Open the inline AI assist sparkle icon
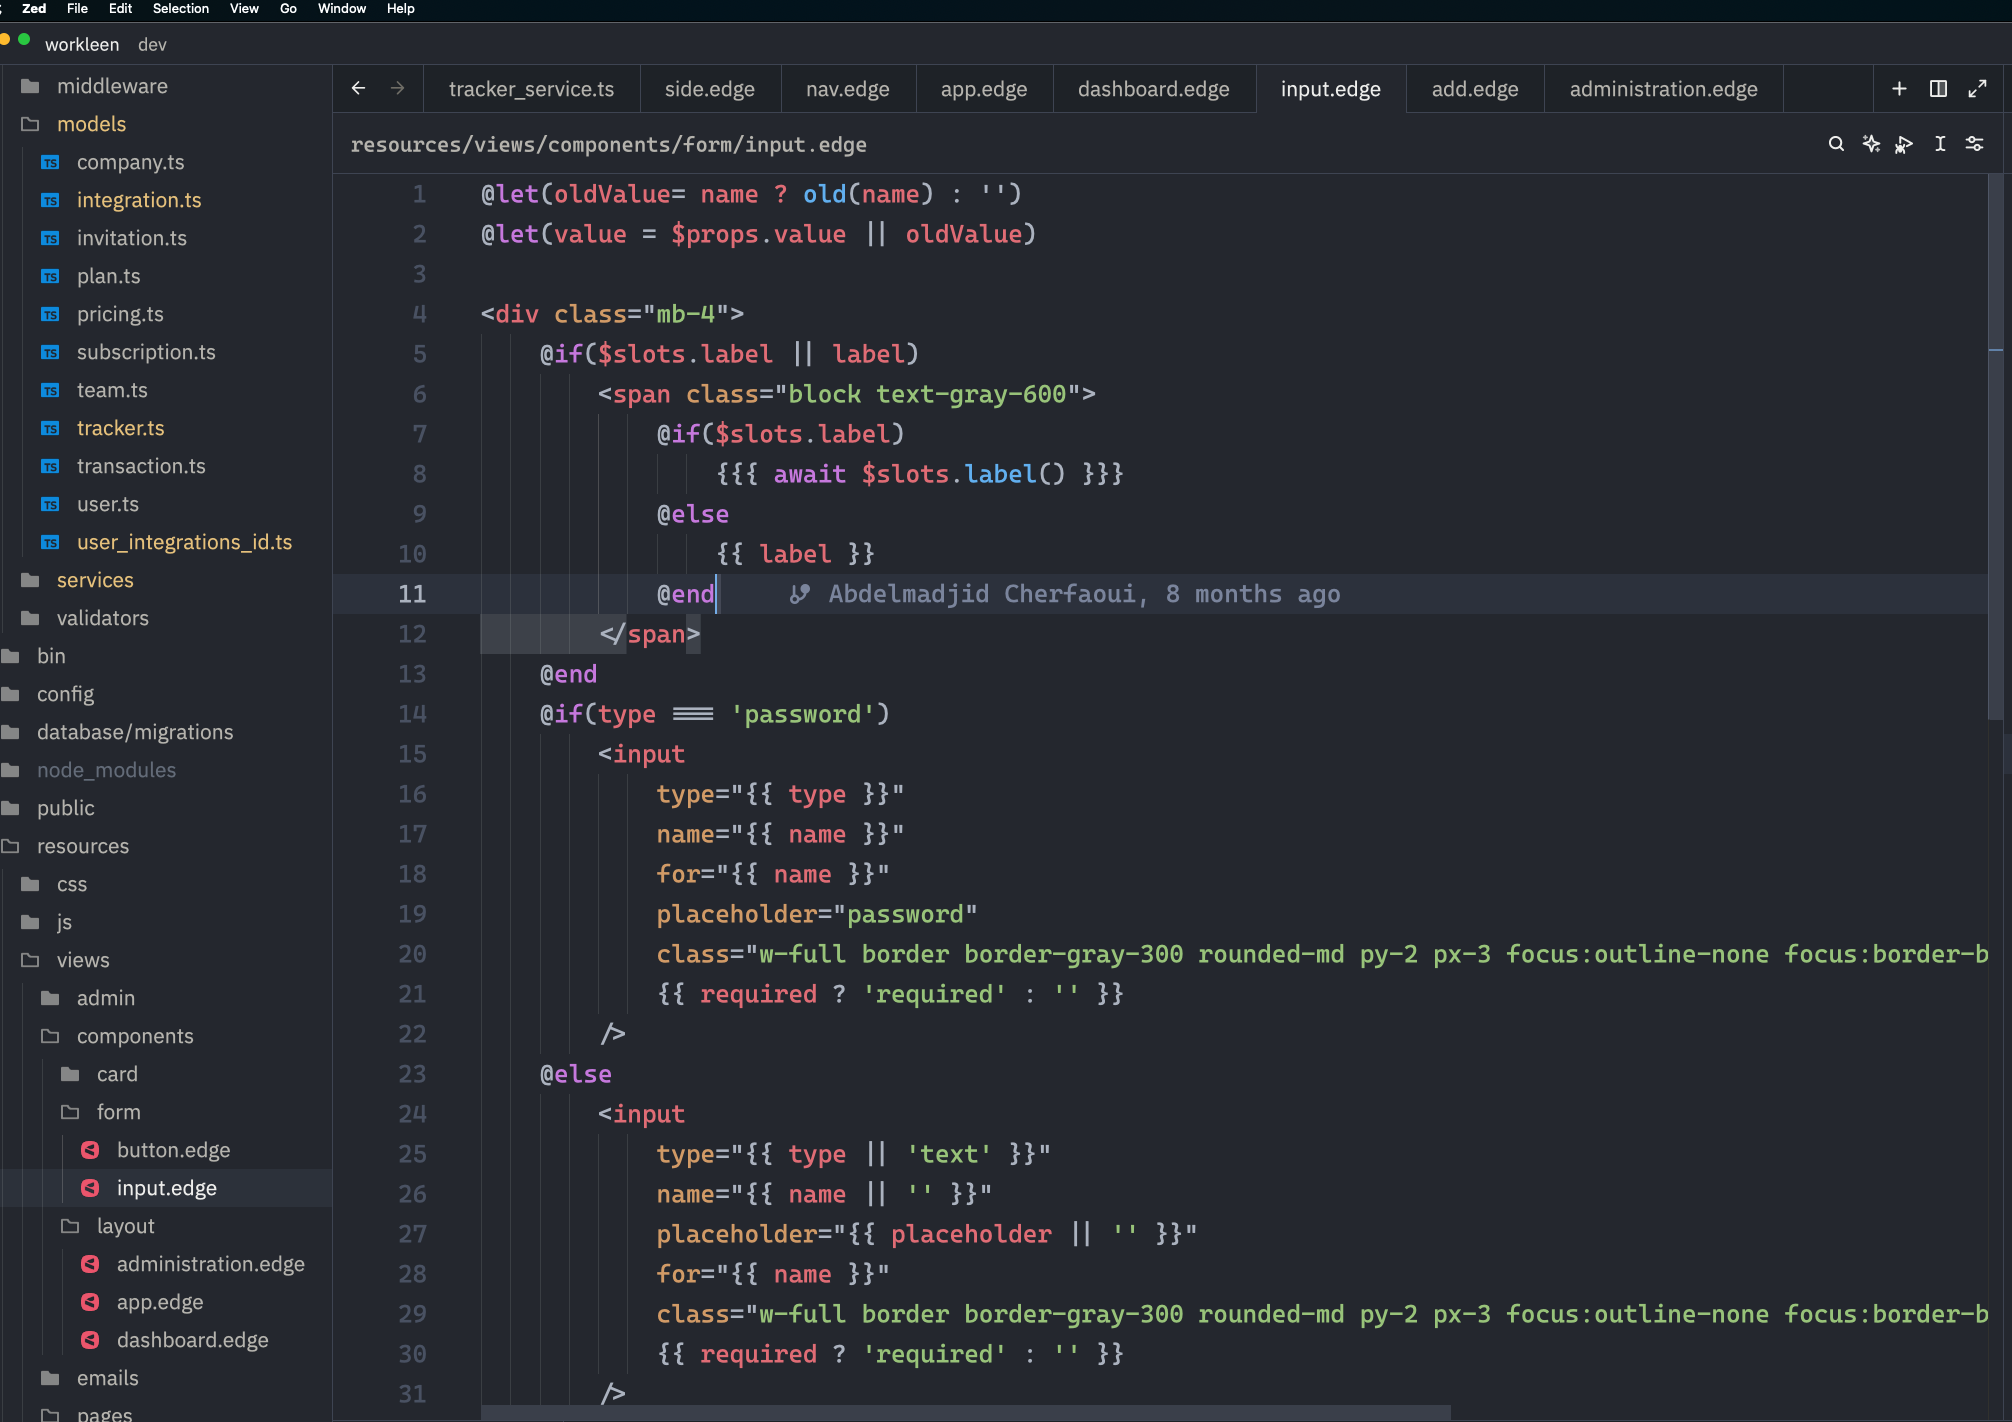Image resolution: width=2012 pixels, height=1422 pixels. pyautogui.click(x=1871, y=144)
